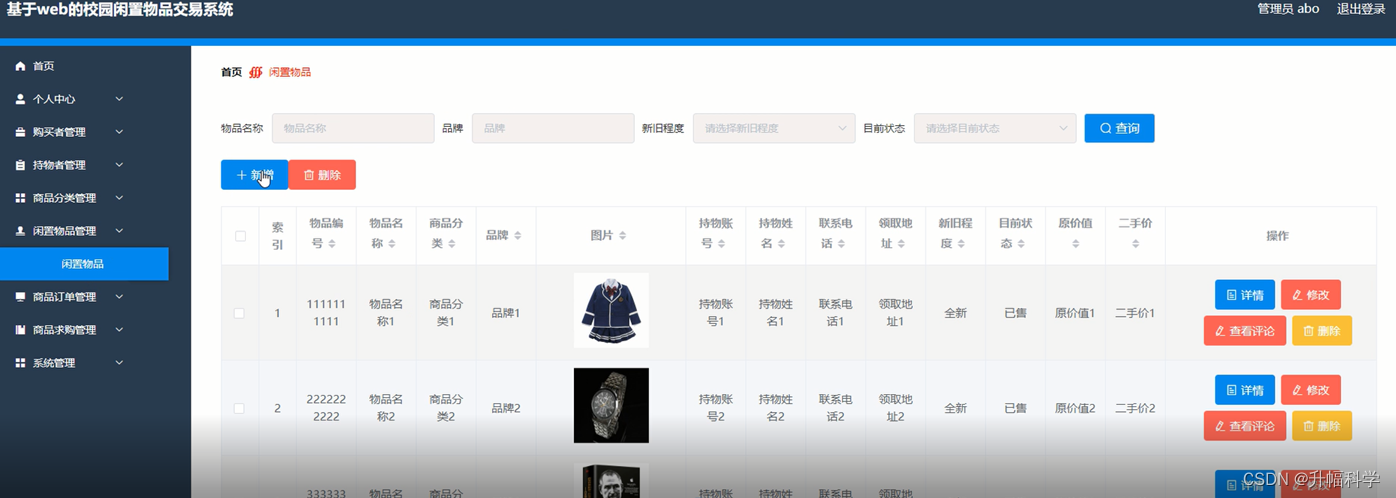Click the home icon beside 首页 in sidebar
Screen dimensions: 1396x498
click(x=20, y=66)
